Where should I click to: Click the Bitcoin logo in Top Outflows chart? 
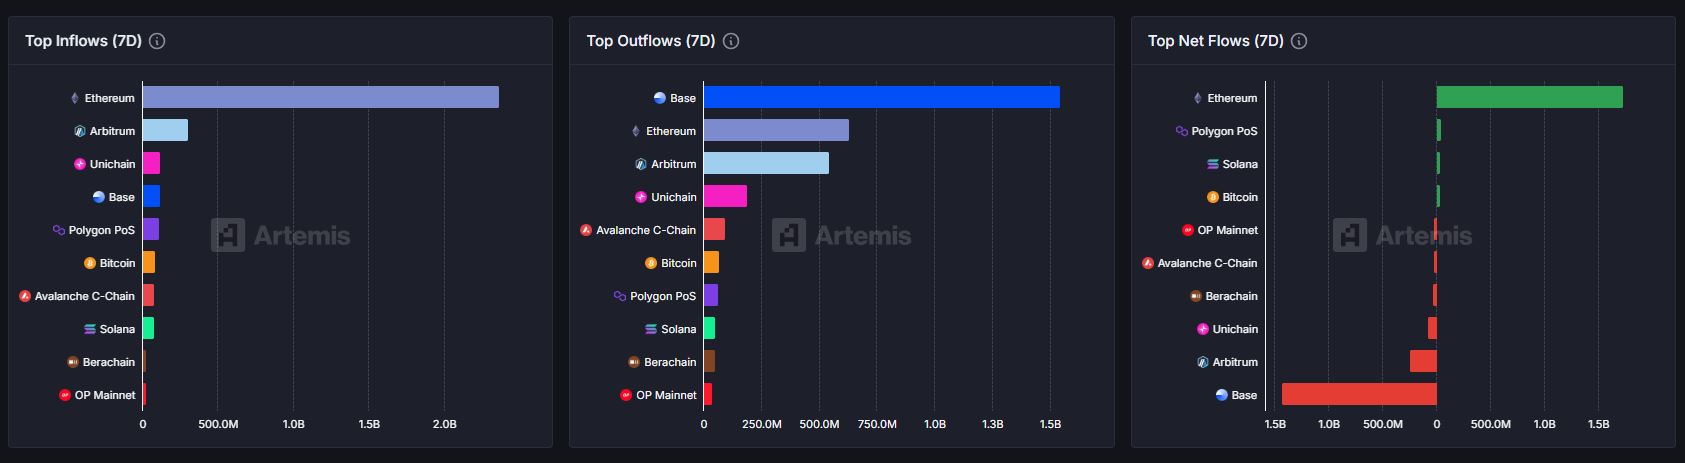(651, 263)
